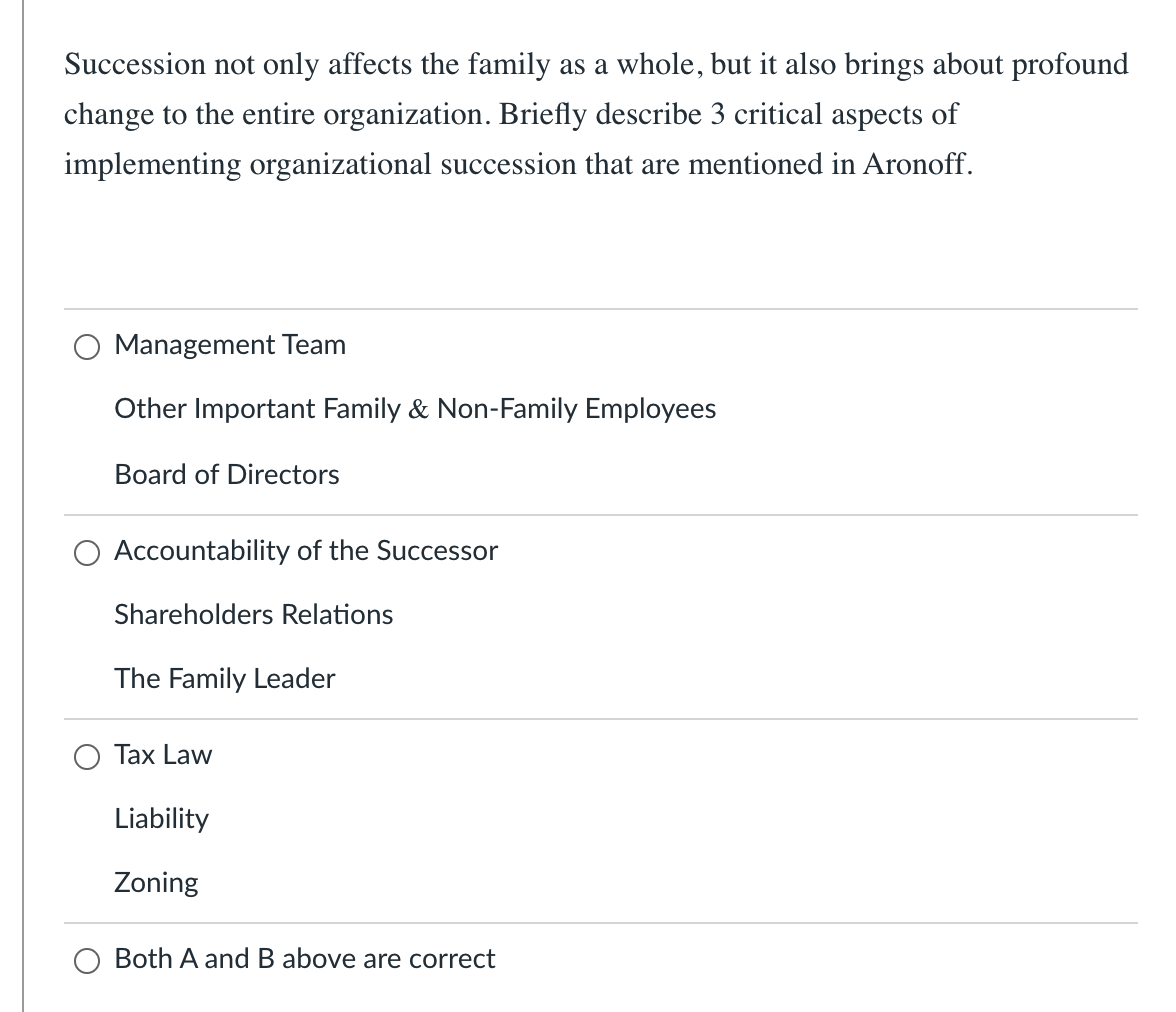Click the Board of Directors text
1176x1012 pixels.
[227, 475]
